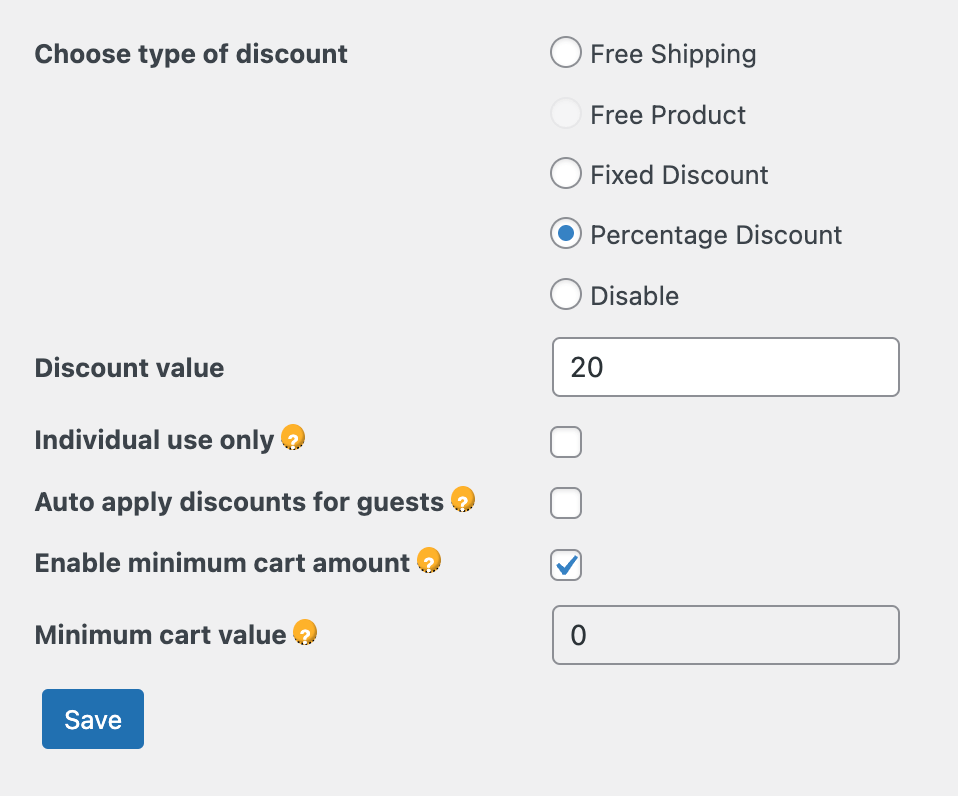The image size is (958, 796).
Task: Click the Choose type of discount heading
Action: click(x=191, y=54)
